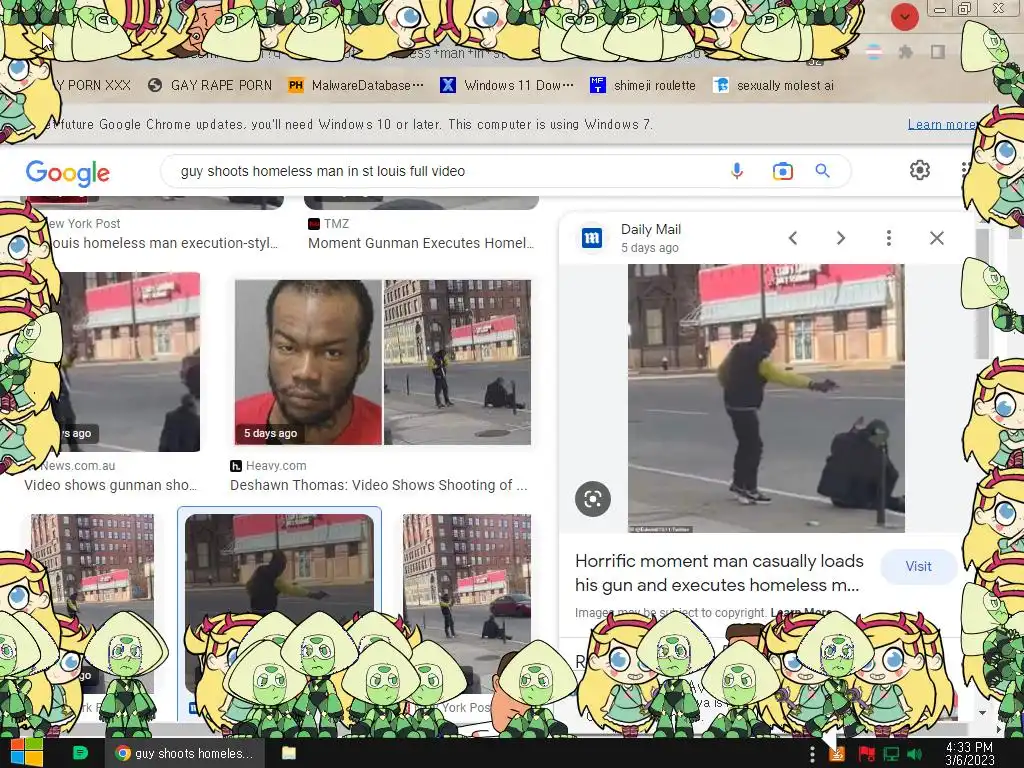The height and width of the screenshot is (768, 1024).
Task: Follow the Learn more link in Chrome notice
Action: 940,124
